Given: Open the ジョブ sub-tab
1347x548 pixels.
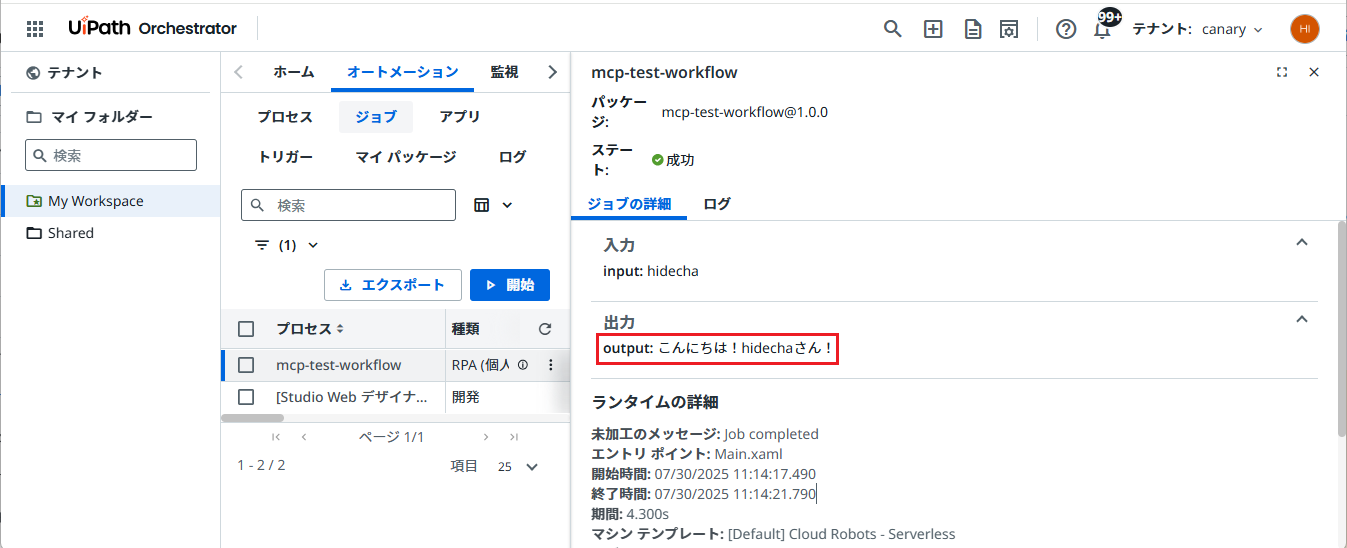Looking at the screenshot, I should pyautogui.click(x=375, y=117).
